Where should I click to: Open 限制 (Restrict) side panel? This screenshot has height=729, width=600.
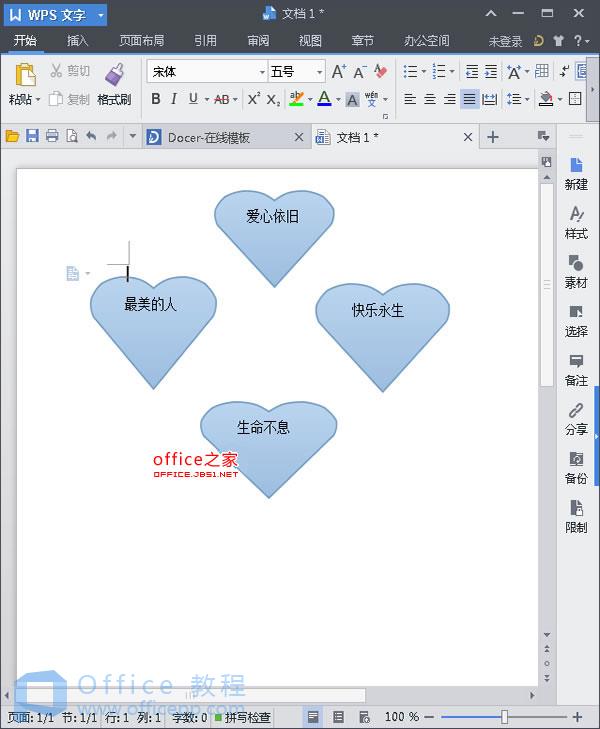click(576, 517)
